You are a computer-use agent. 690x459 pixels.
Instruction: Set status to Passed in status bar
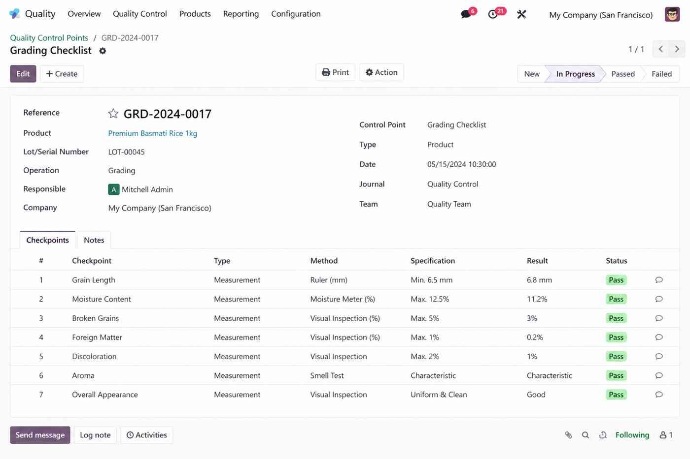[622, 74]
